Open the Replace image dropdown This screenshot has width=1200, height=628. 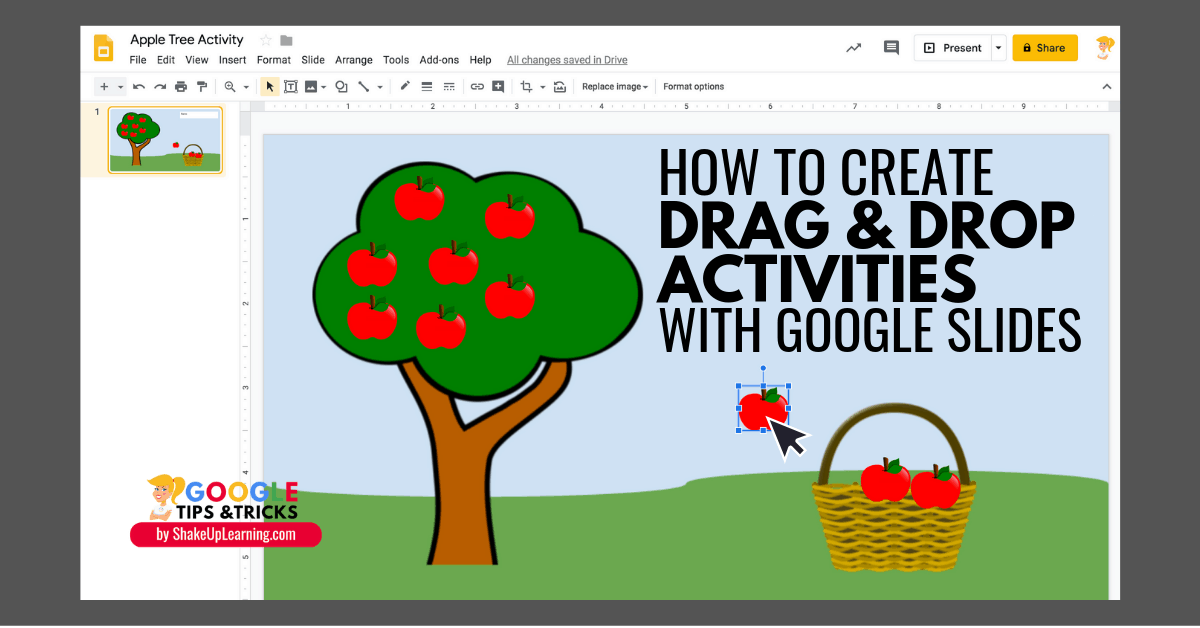click(614, 86)
